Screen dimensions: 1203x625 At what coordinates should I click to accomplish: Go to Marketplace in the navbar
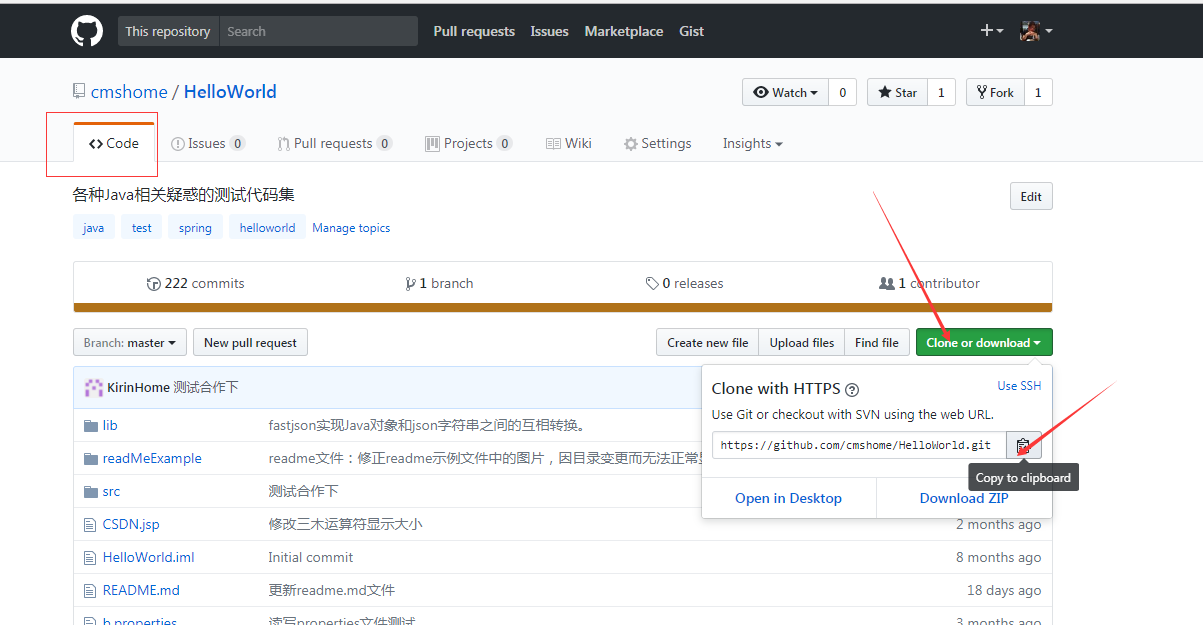[624, 31]
